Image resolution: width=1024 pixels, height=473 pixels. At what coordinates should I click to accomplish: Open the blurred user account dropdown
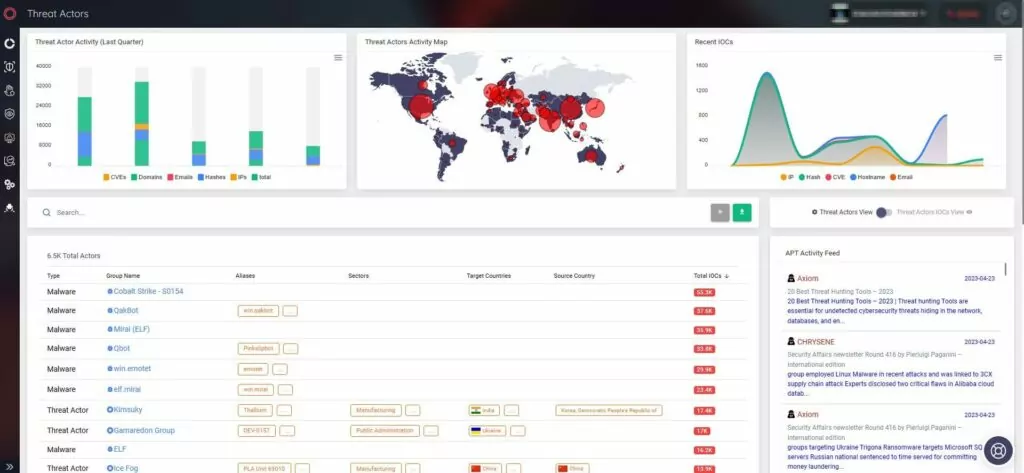point(879,14)
